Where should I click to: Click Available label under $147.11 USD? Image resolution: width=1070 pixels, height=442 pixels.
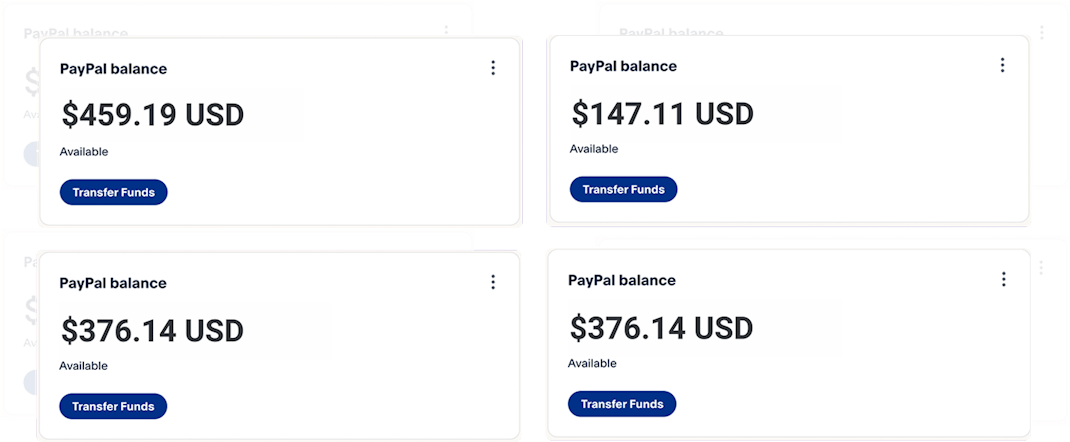pos(594,149)
